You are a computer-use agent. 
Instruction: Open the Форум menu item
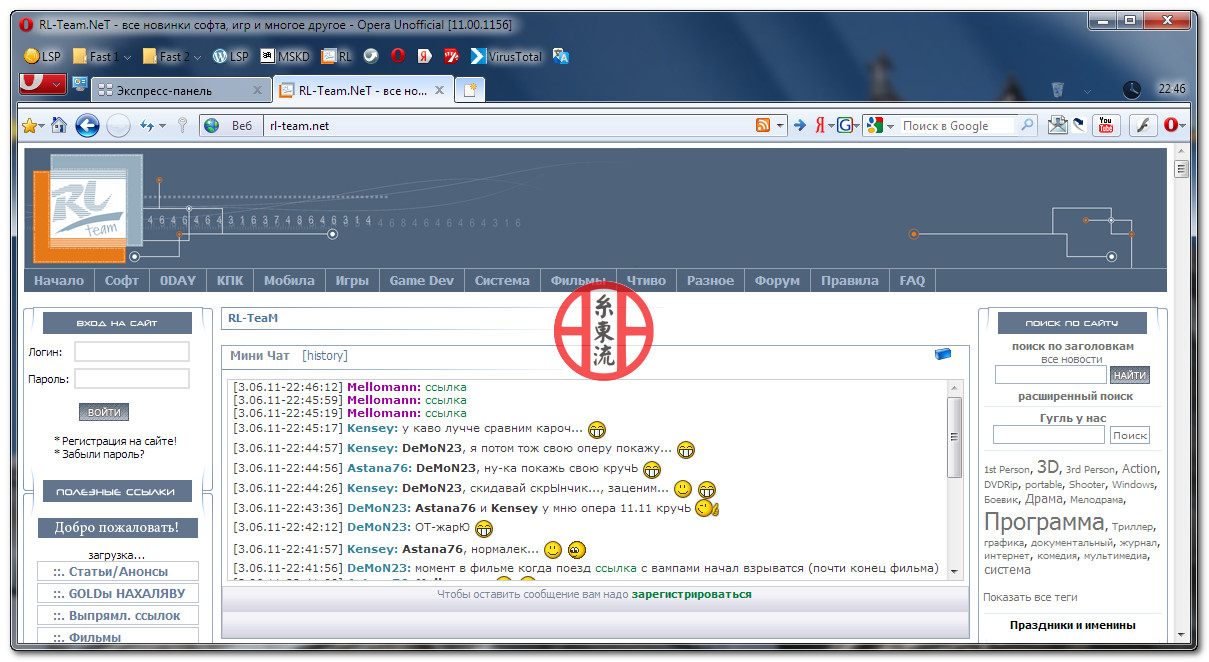tap(777, 281)
